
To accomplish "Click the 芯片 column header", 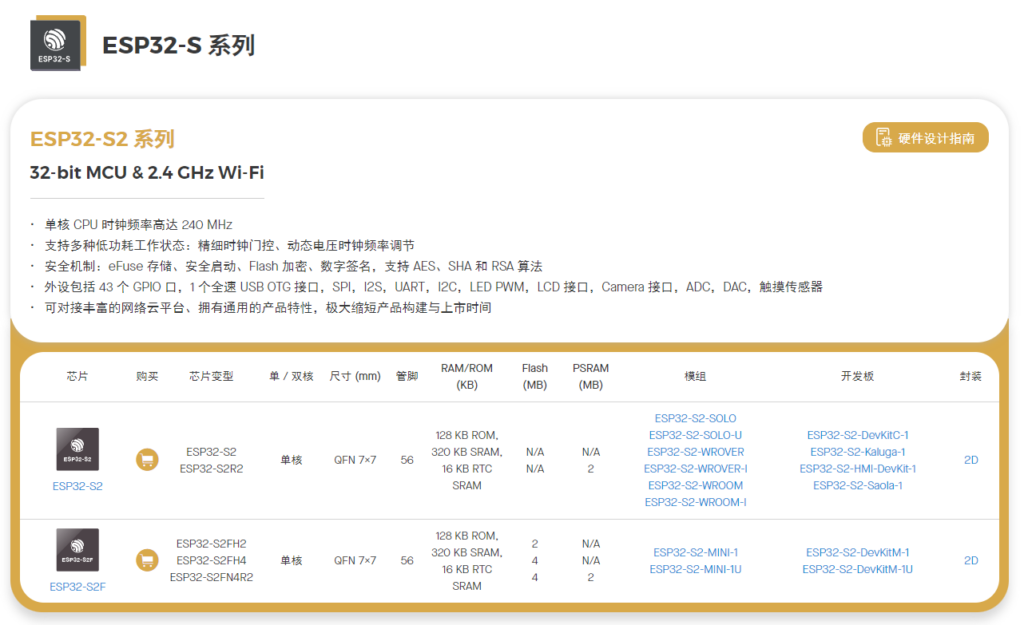I will (x=77, y=376).
